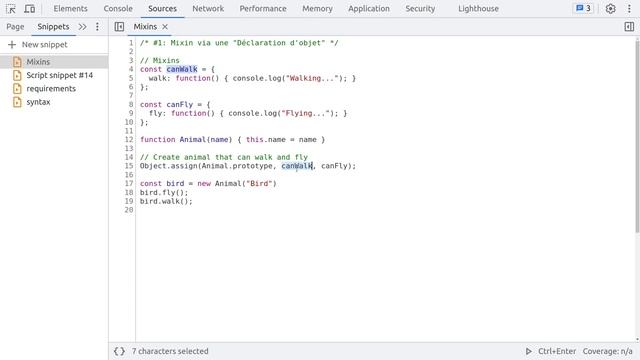Click the syntax snippet file icon
Screen dimensions: 640x360
(17, 102)
